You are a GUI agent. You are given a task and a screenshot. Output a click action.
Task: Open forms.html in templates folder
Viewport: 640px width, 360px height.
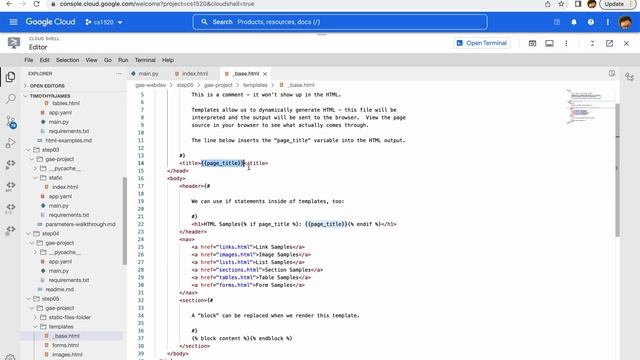tap(65, 345)
